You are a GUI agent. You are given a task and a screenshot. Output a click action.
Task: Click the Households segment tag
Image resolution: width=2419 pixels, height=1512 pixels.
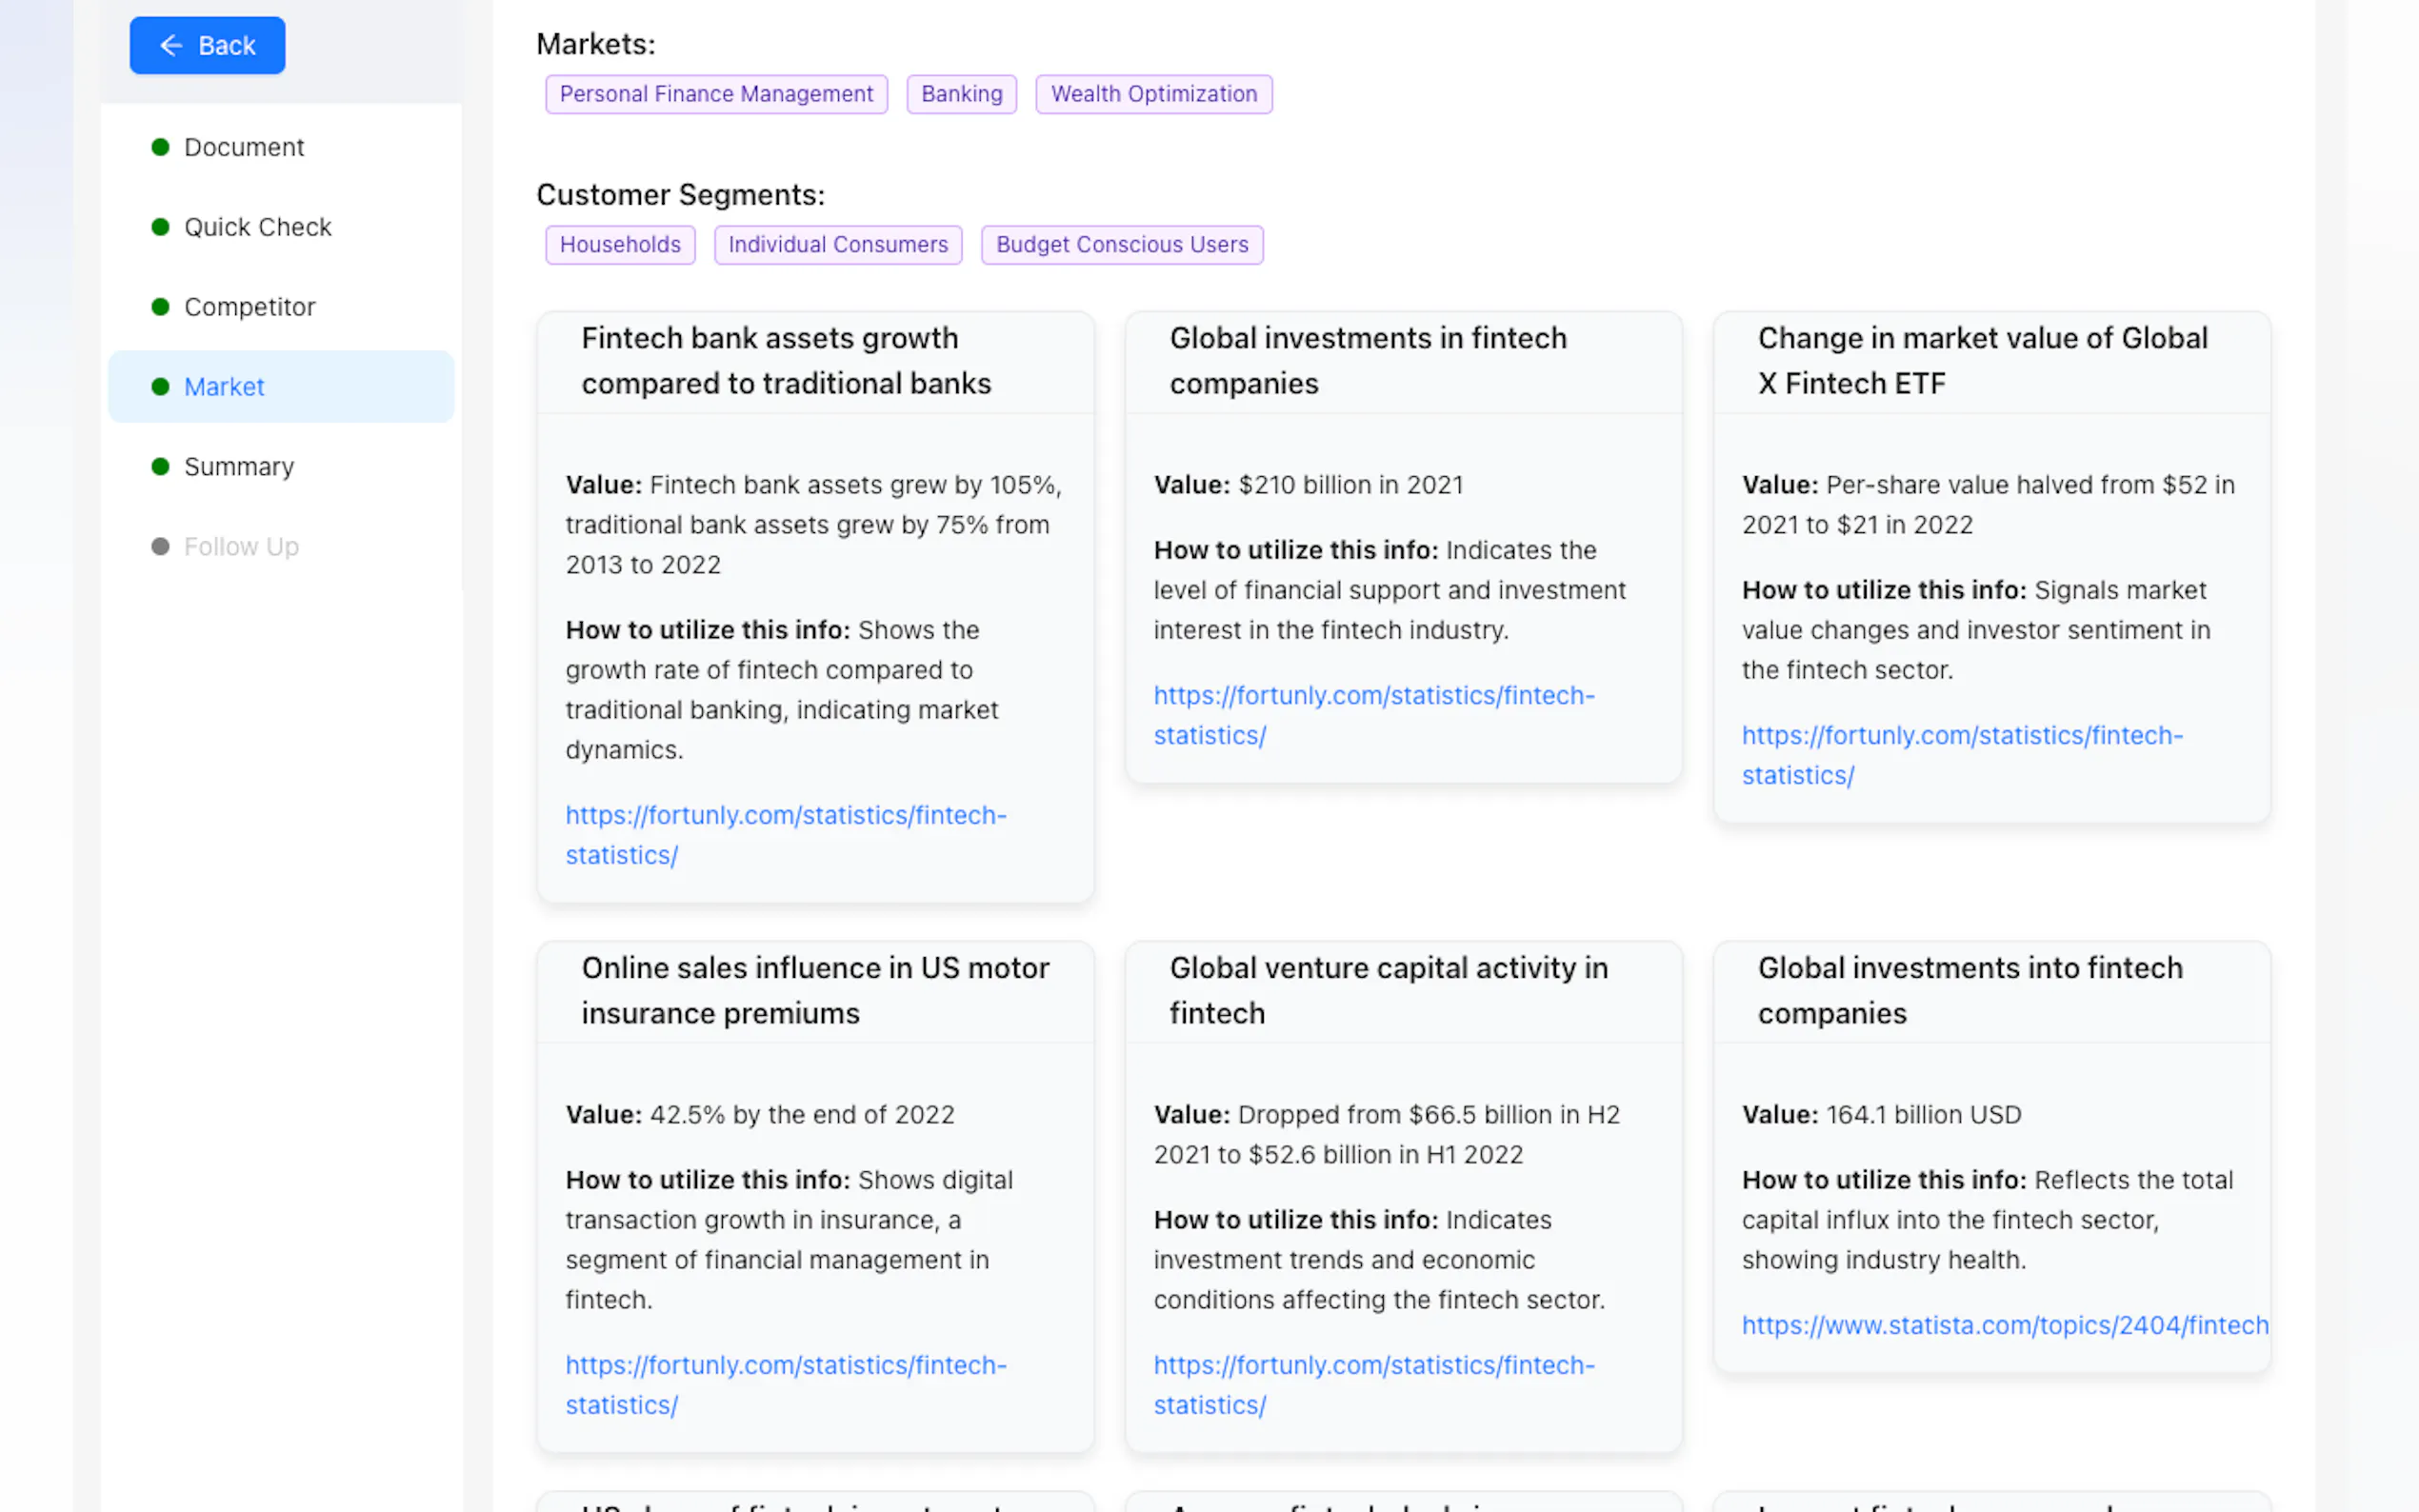(619, 245)
